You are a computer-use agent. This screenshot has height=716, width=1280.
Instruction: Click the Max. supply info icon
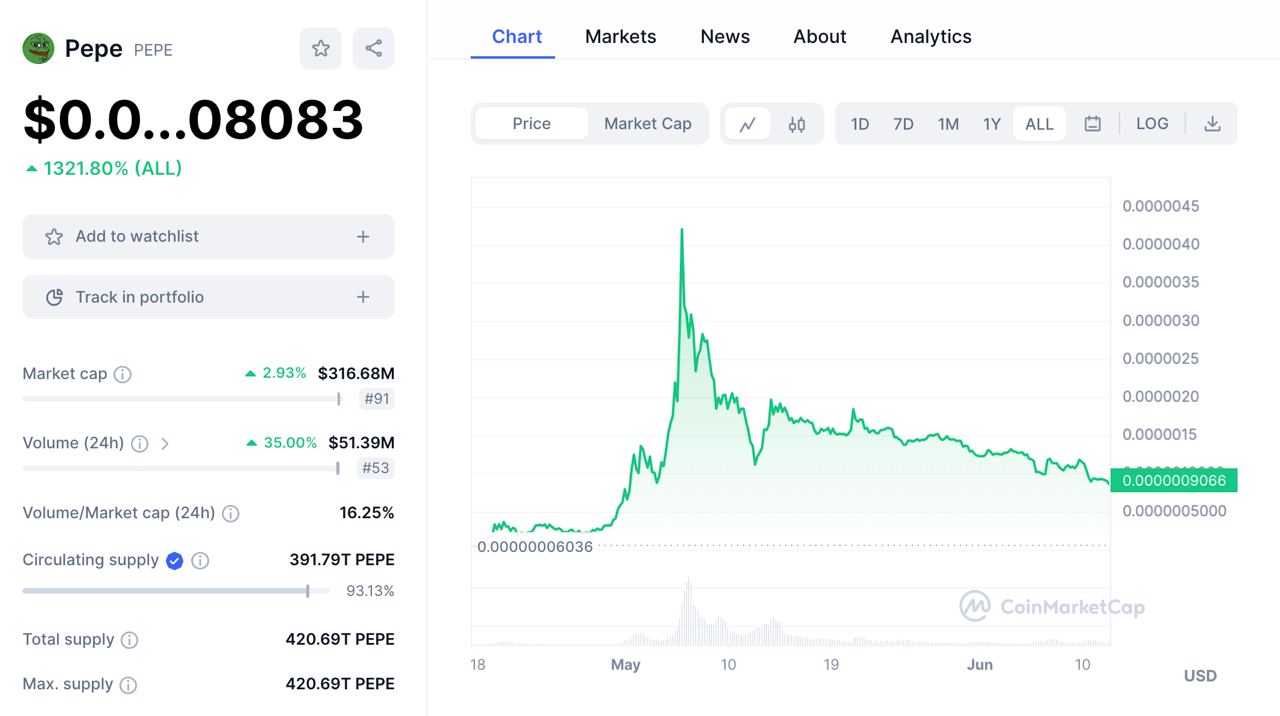pyautogui.click(x=128, y=685)
